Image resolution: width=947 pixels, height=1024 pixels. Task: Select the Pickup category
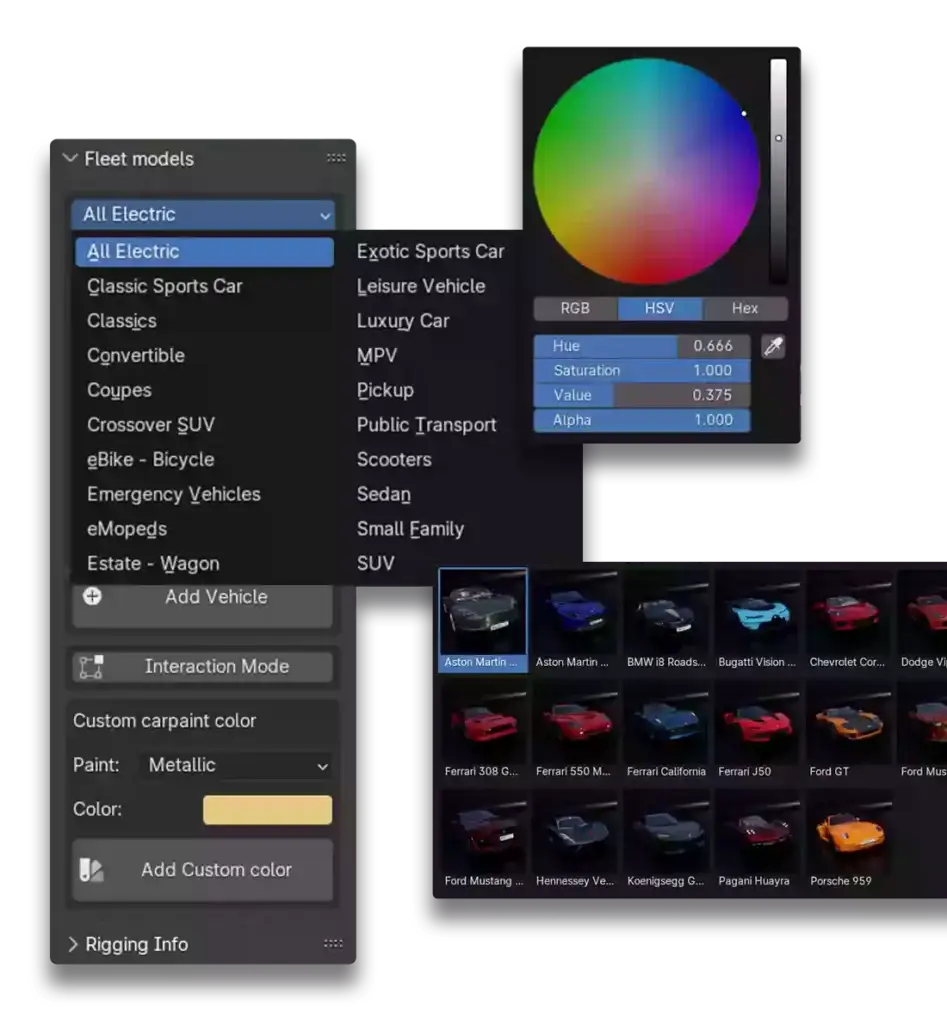click(385, 390)
